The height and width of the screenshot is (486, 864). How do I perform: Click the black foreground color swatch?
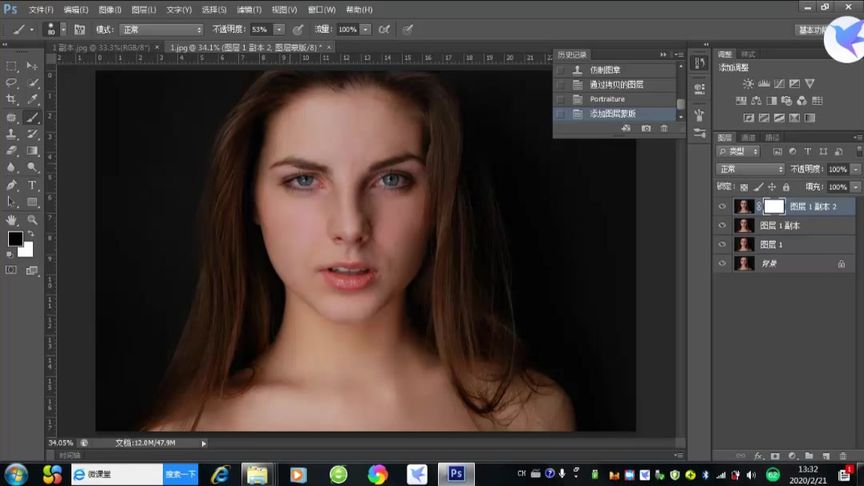click(15, 238)
